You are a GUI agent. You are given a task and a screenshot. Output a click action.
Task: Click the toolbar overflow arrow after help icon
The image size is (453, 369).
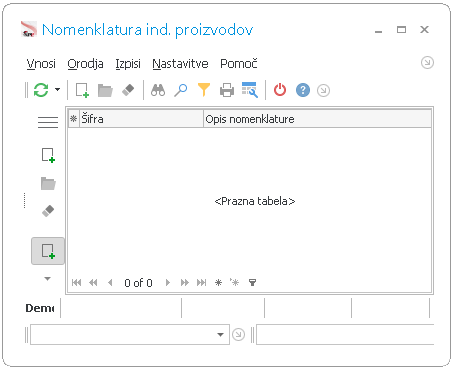[323, 90]
